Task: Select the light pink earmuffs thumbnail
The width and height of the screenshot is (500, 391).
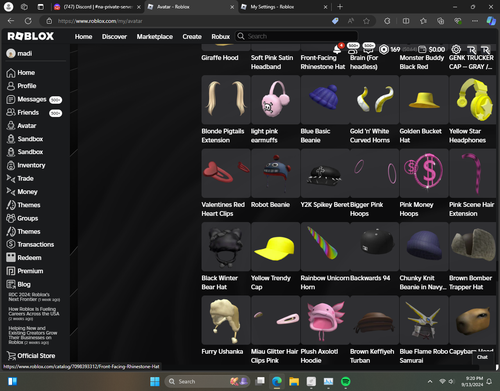Action: (275, 100)
